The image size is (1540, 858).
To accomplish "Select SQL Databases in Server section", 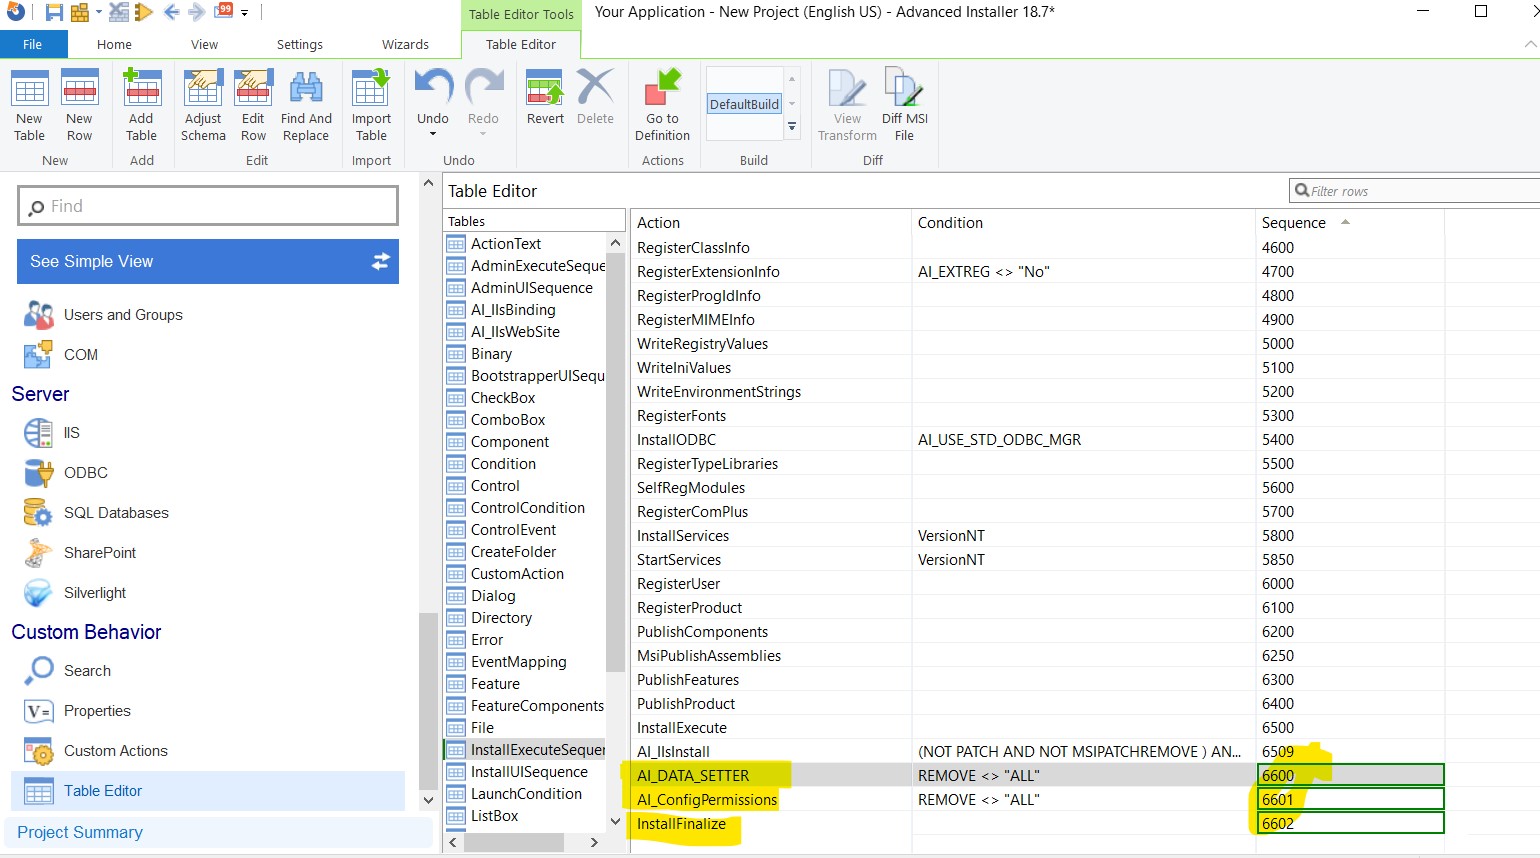I will pos(116,513).
